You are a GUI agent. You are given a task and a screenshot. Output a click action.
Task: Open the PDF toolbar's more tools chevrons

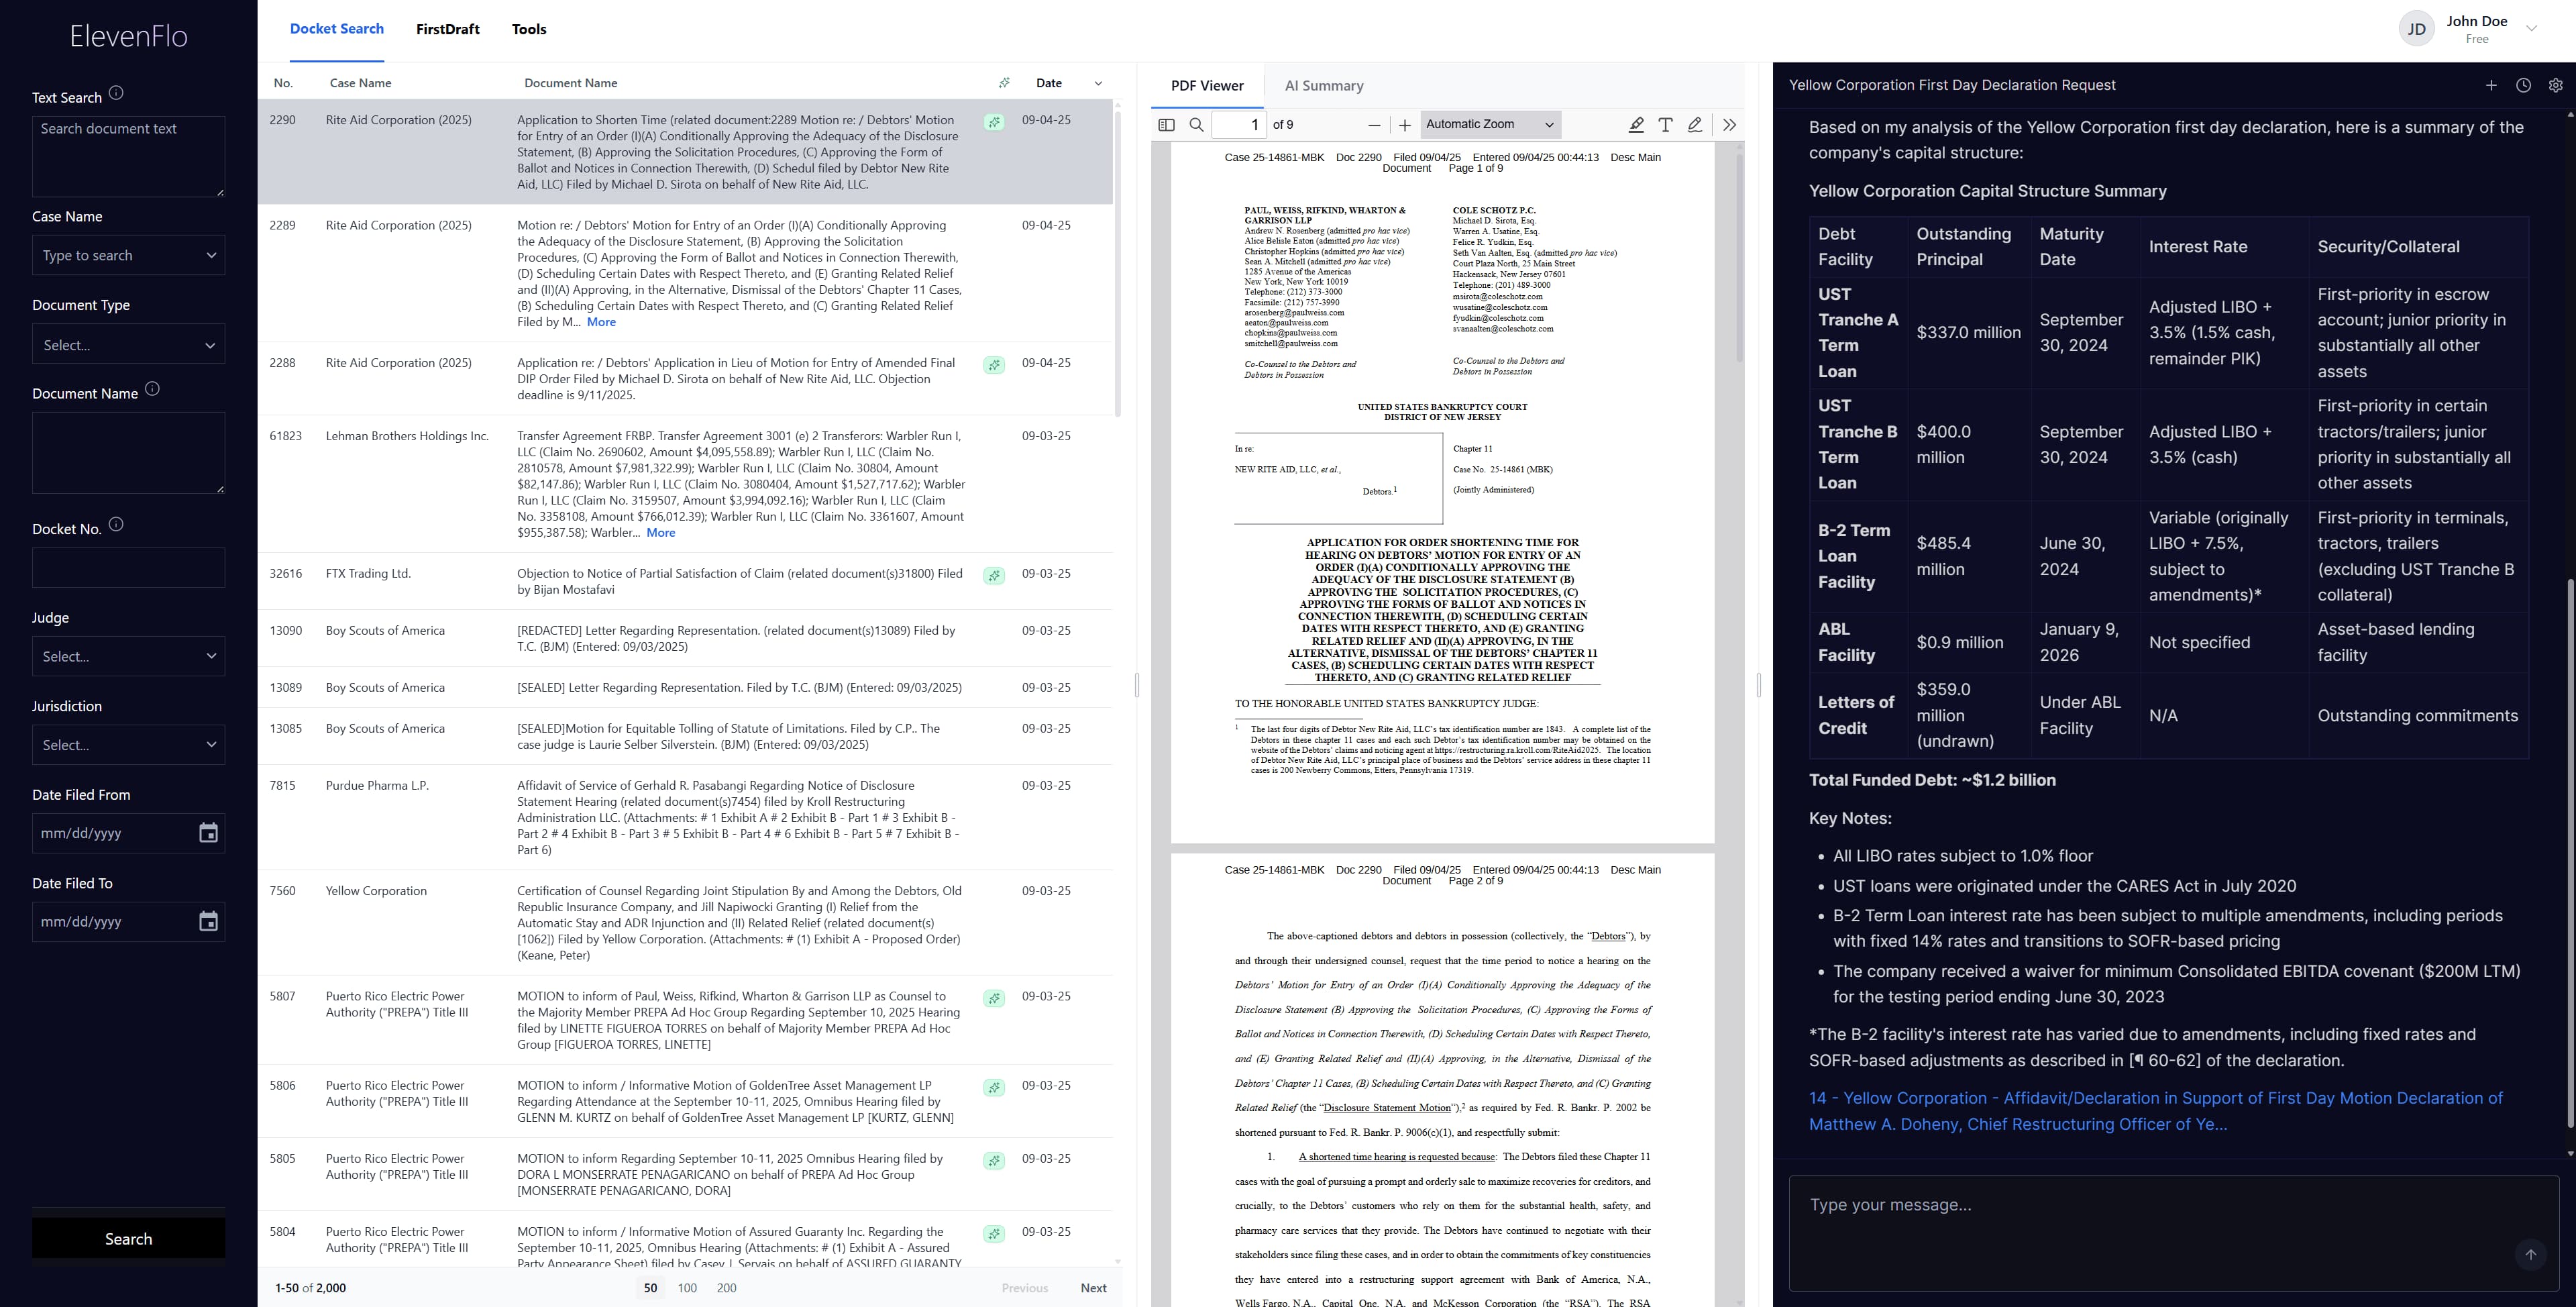tap(1729, 125)
